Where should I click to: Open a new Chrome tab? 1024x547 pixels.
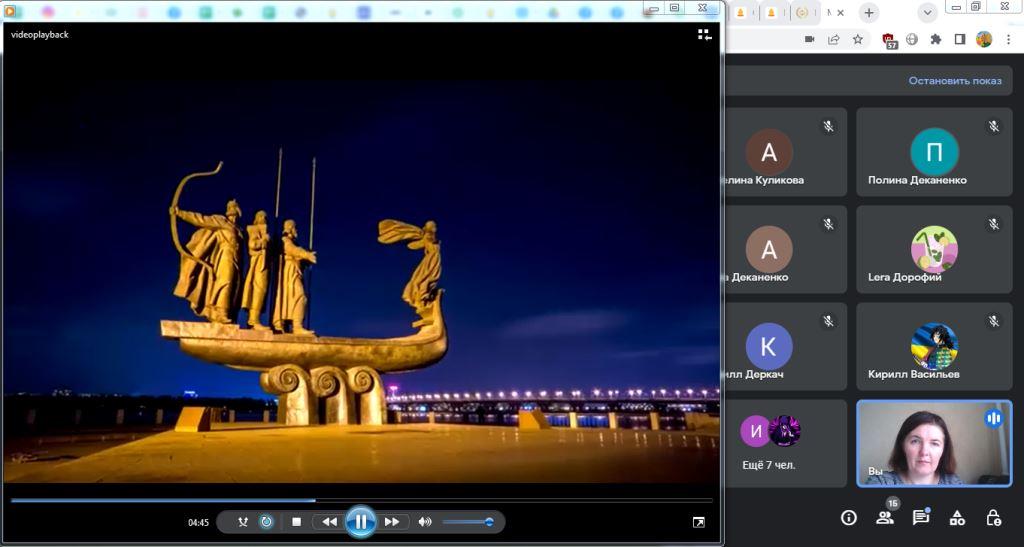click(869, 12)
